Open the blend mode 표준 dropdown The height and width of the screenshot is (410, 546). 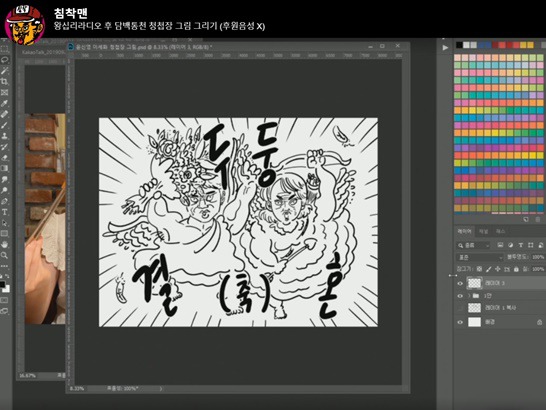coord(480,257)
